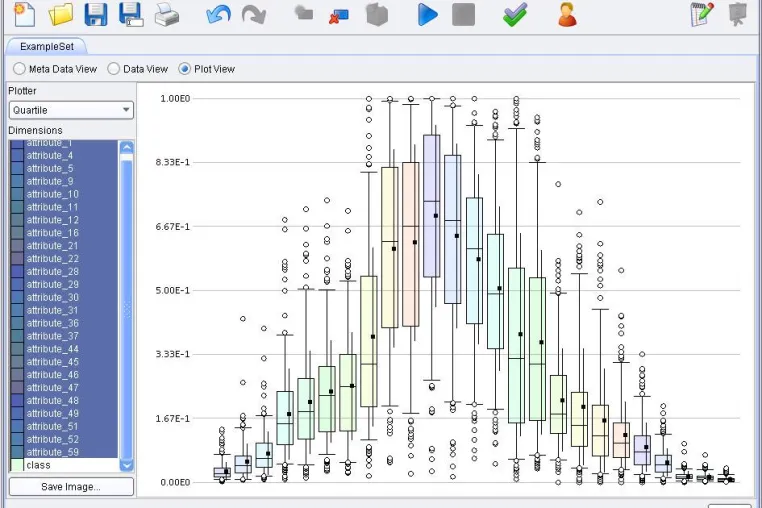The height and width of the screenshot is (508, 762).
Task: Click the dimensions list scrollbar thumb
Action: pos(126,307)
